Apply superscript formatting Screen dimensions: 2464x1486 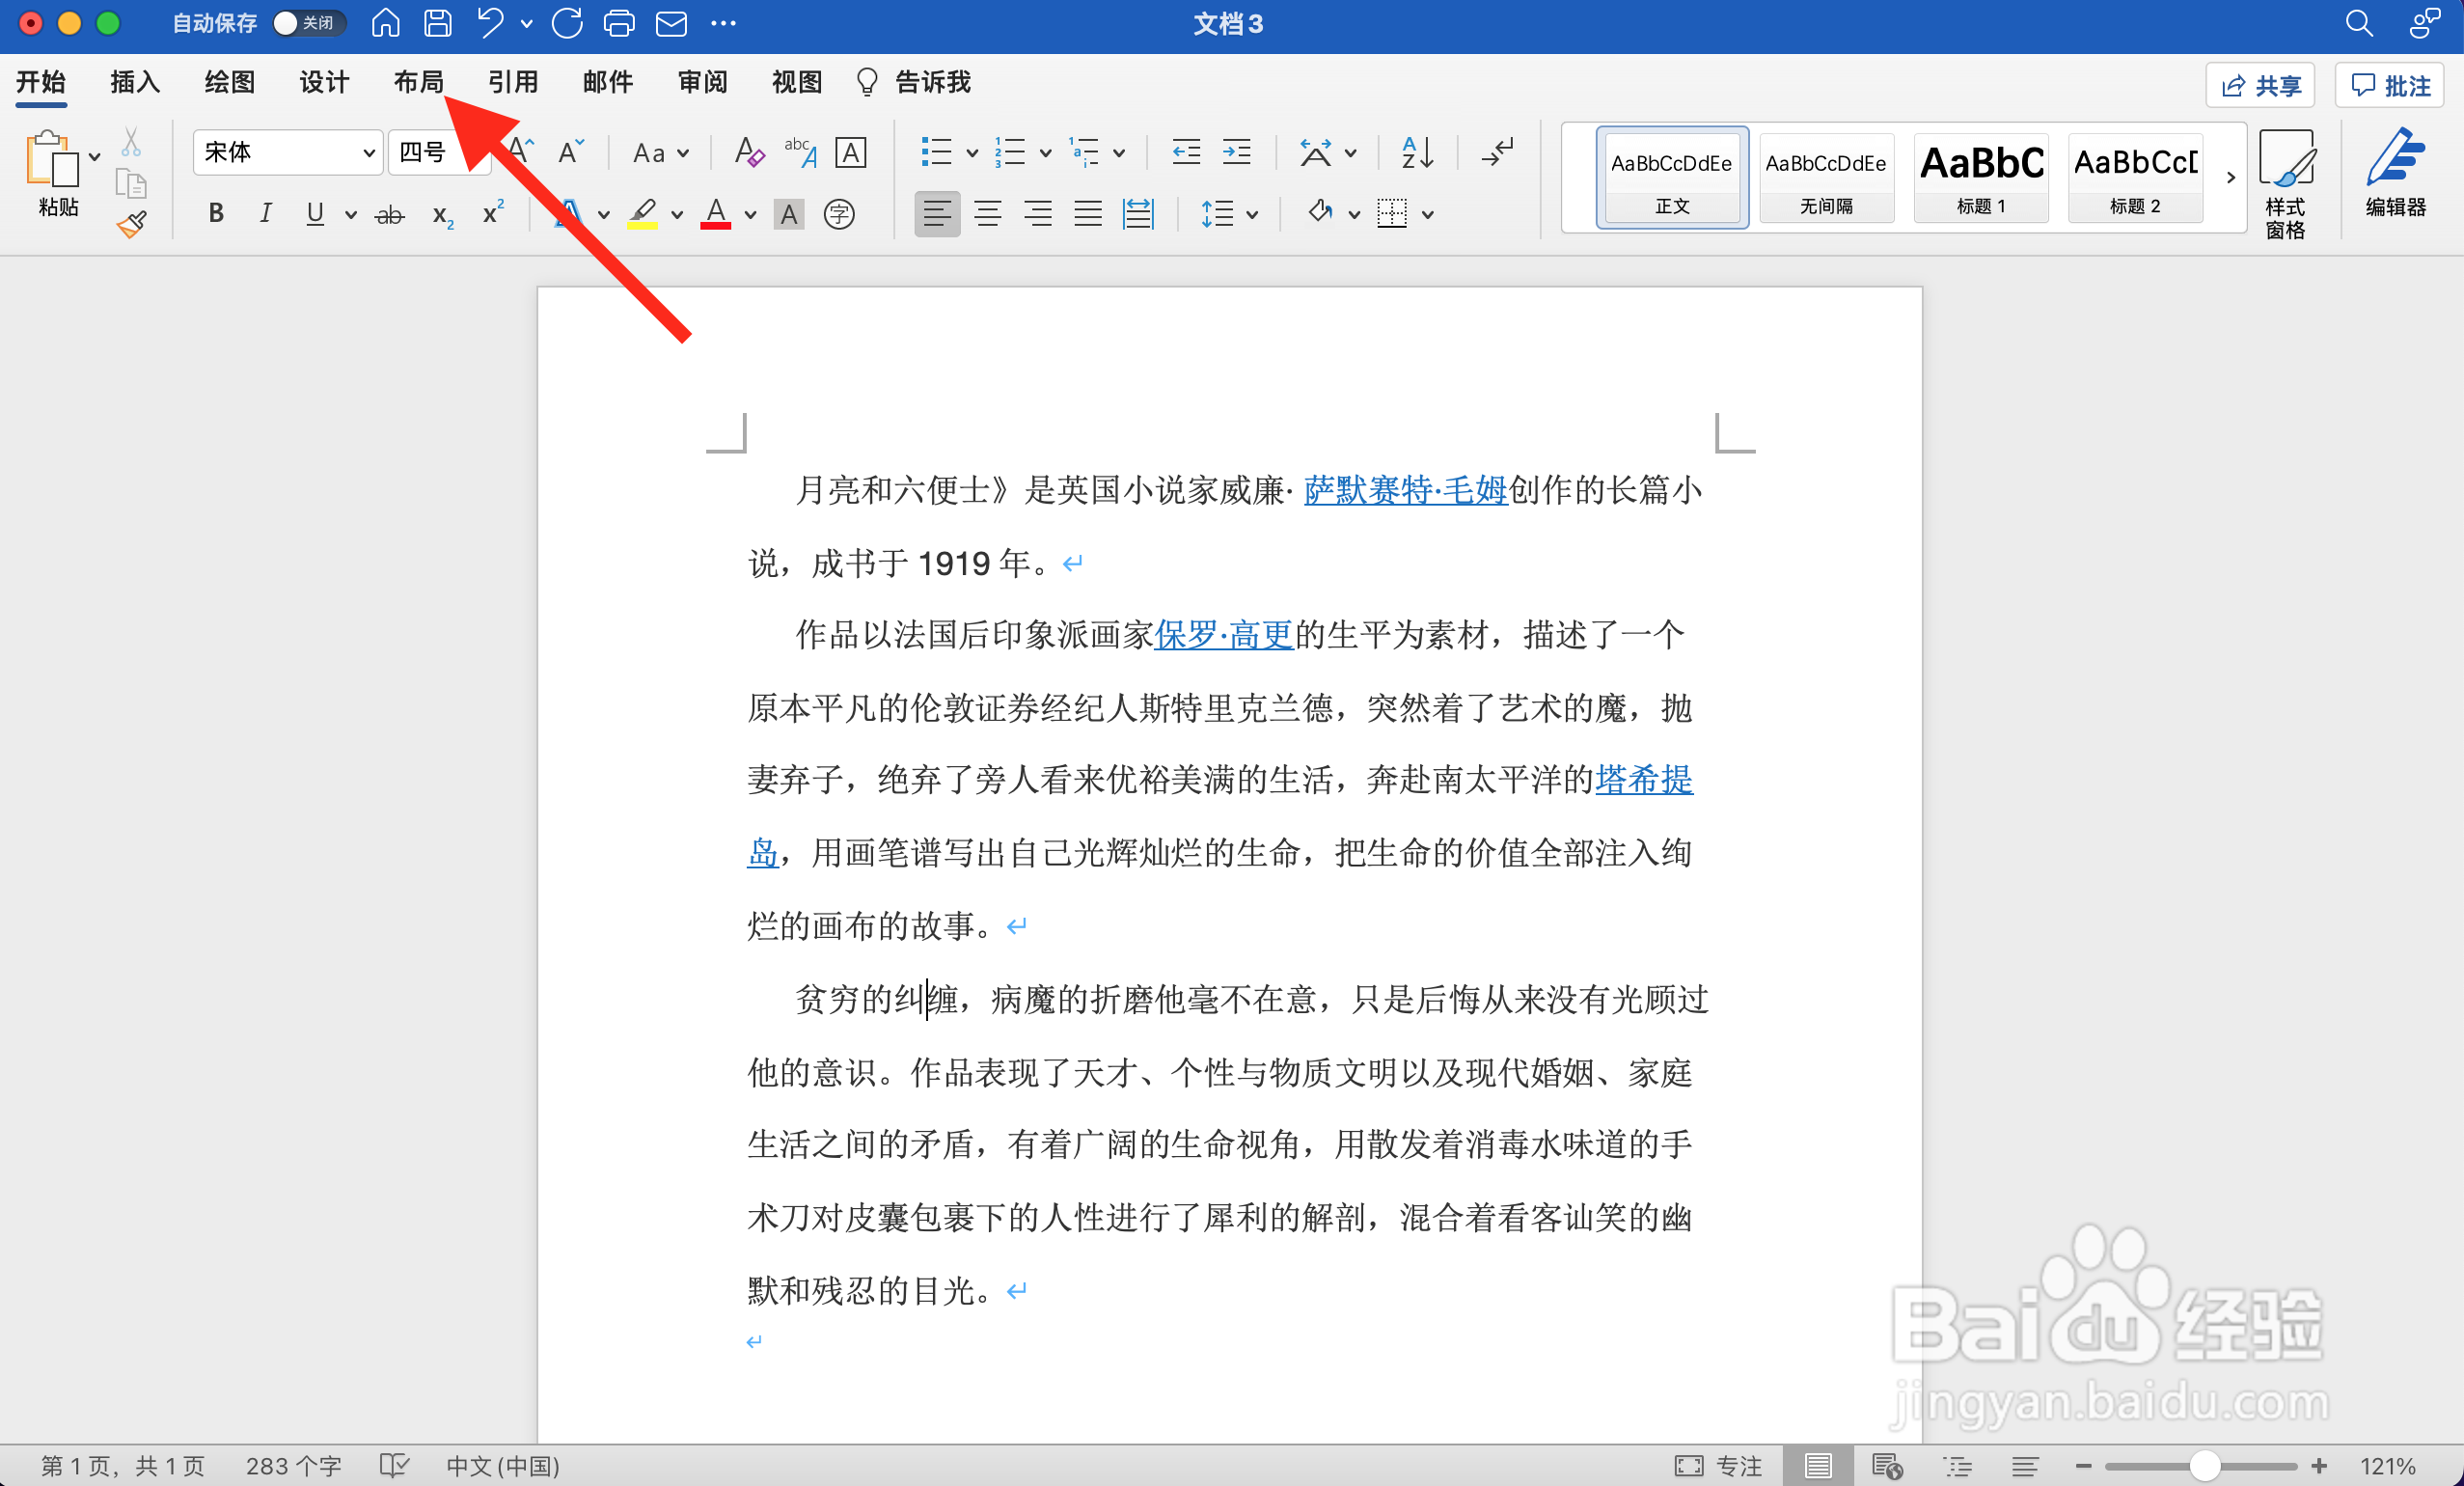(493, 213)
